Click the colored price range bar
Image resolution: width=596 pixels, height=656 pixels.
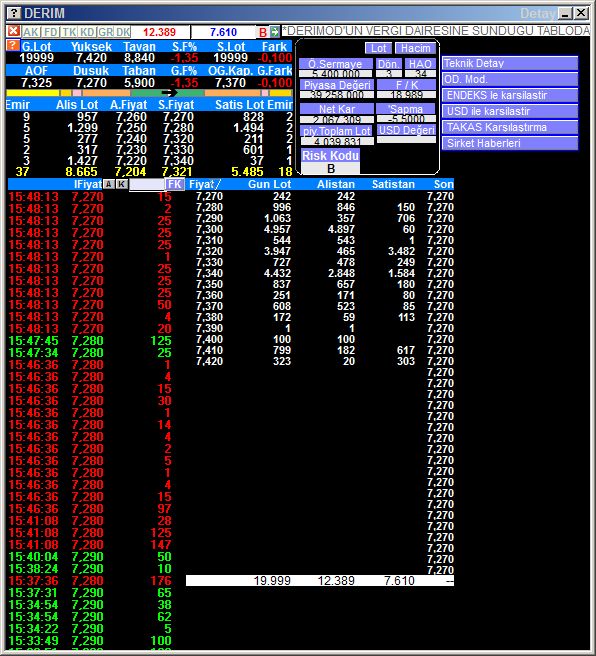pyautogui.click(x=149, y=93)
